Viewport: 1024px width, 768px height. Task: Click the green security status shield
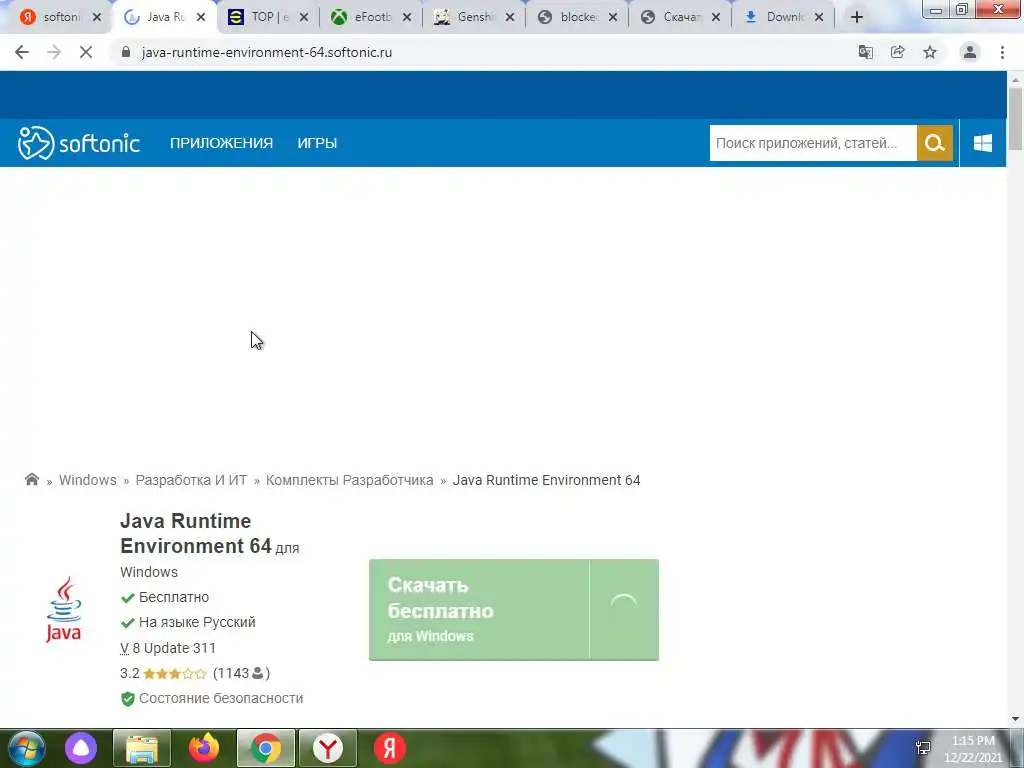point(128,699)
